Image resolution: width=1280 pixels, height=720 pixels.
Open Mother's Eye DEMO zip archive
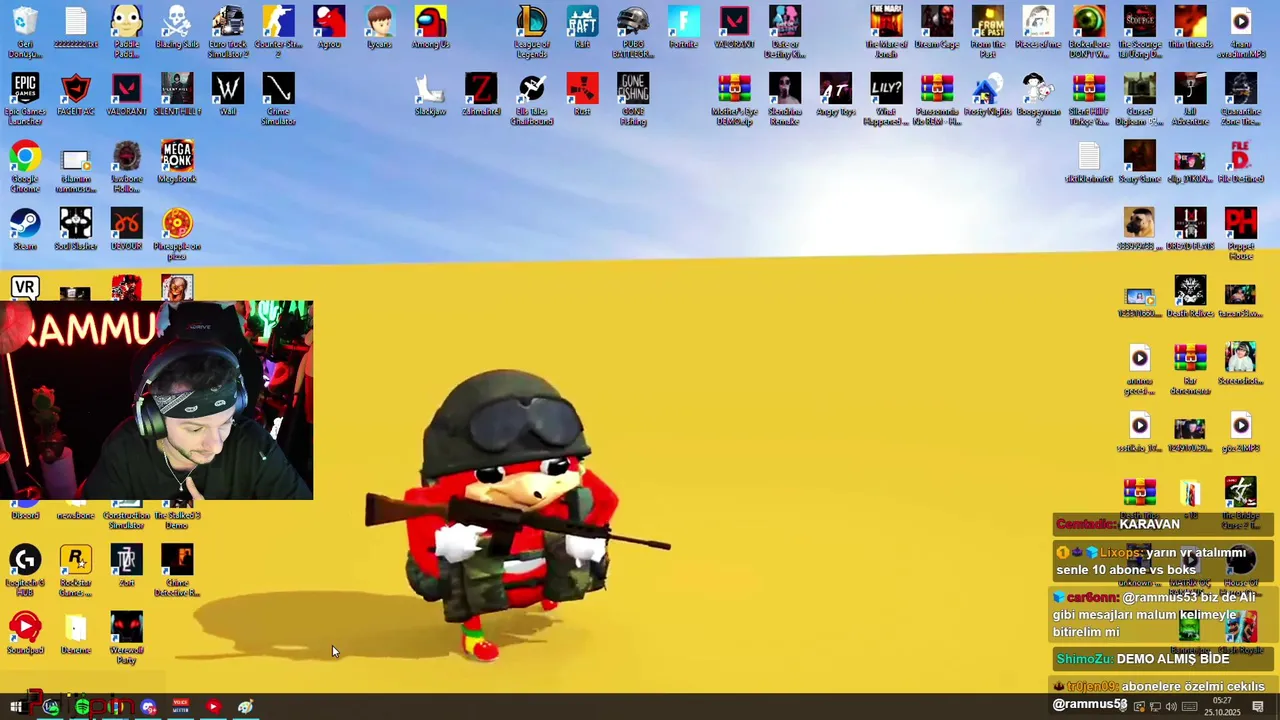(734, 99)
